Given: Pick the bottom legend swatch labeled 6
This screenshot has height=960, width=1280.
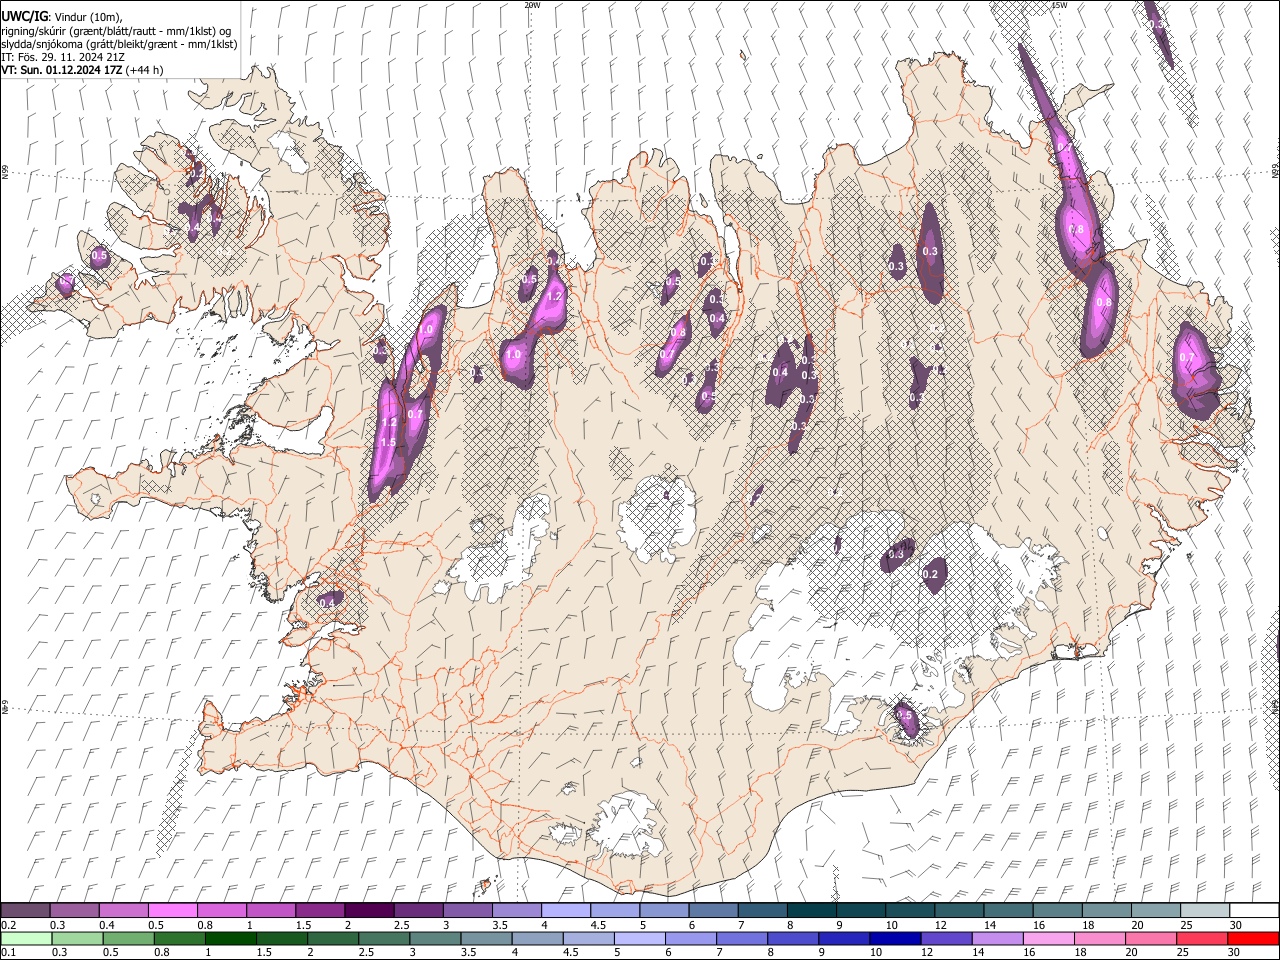Looking at the screenshot, I should [690, 938].
